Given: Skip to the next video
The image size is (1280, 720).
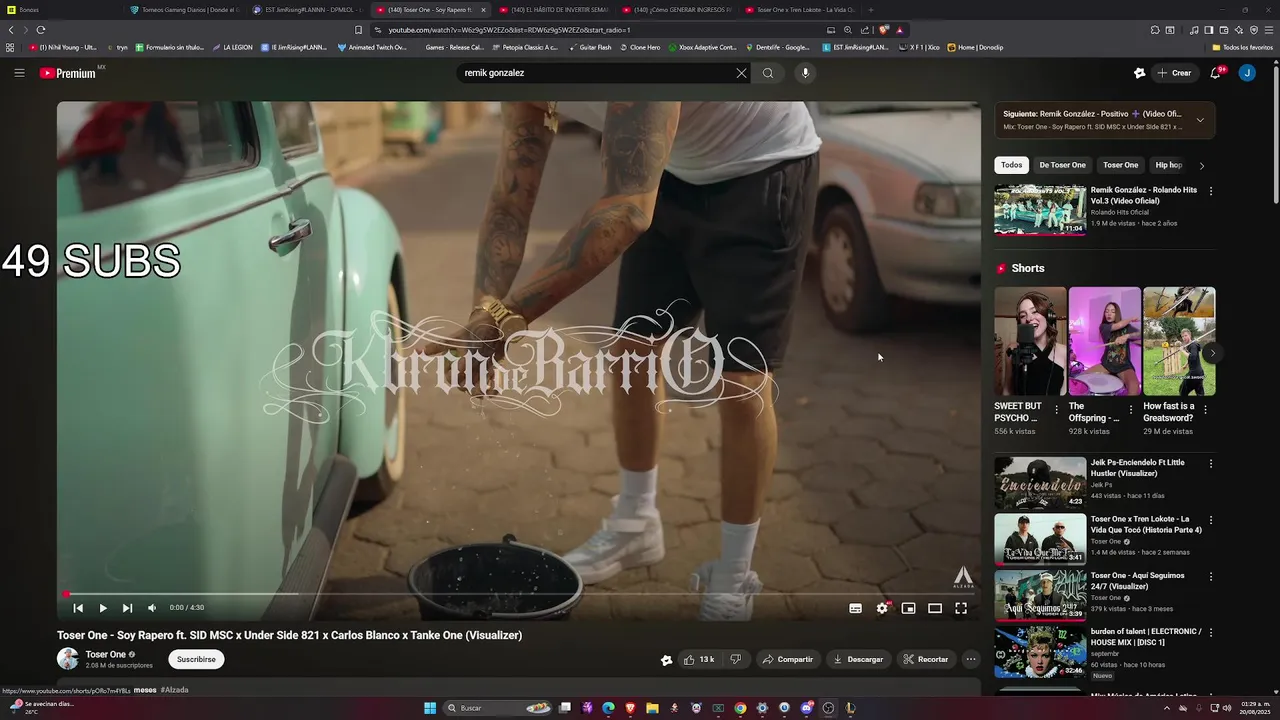Looking at the screenshot, I should point(127,608).
